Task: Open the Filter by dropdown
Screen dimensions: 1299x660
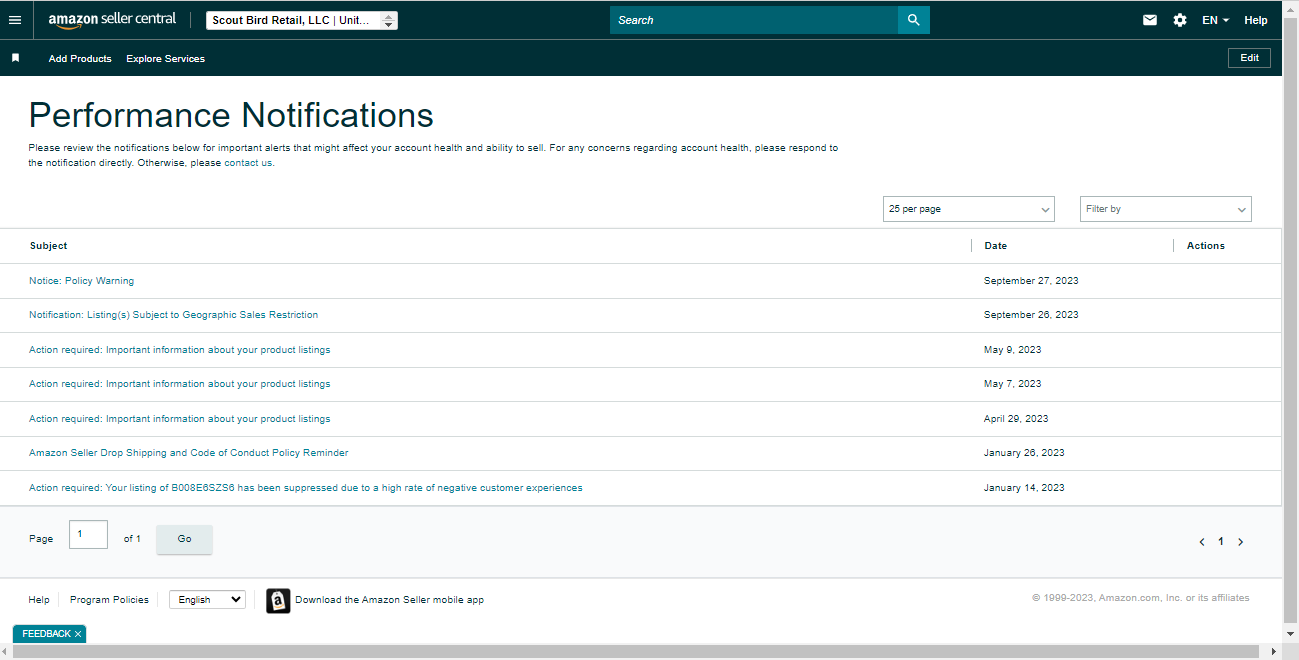Action: [1166, 209]
